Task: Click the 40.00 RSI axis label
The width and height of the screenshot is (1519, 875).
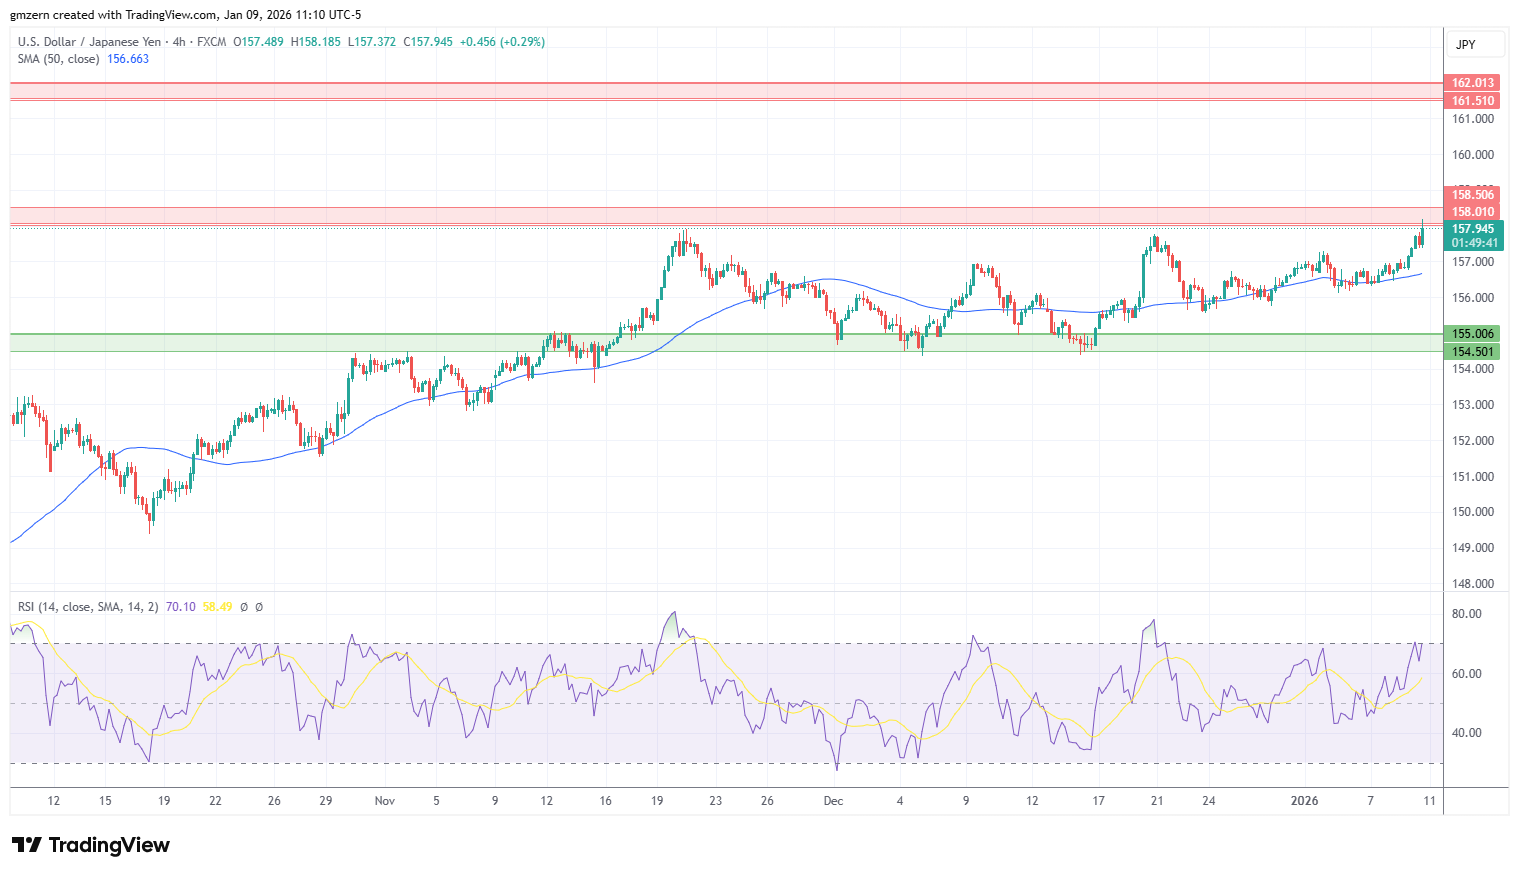Action: pos(1467,733)
